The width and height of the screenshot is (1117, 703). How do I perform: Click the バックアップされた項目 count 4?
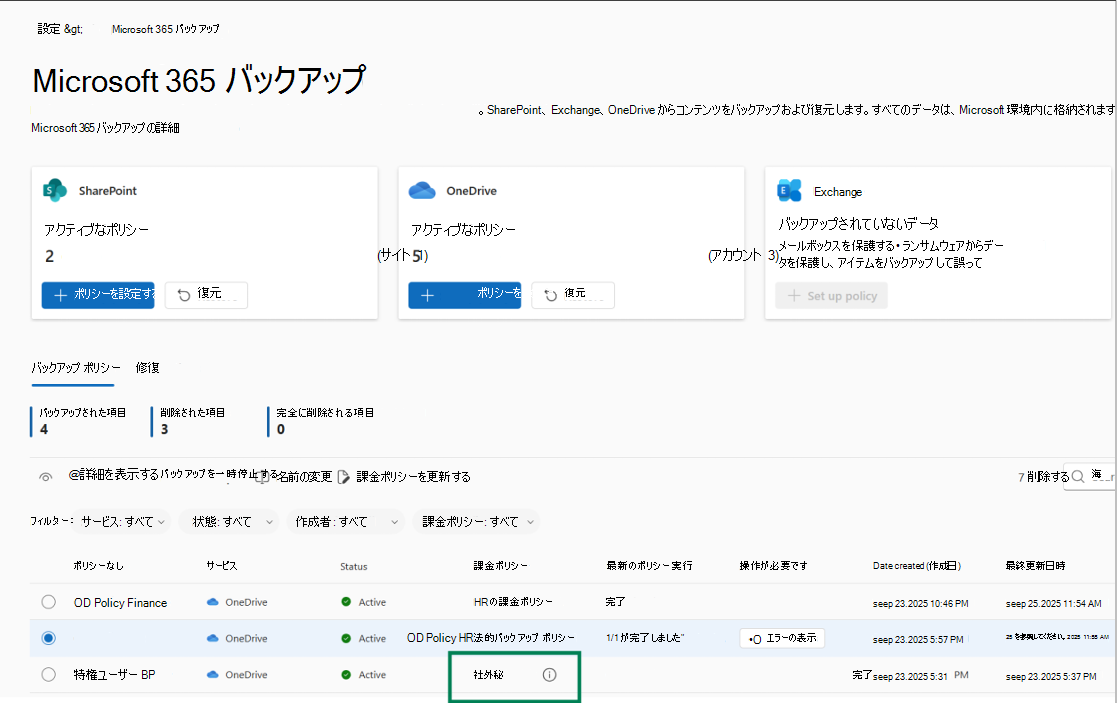43,429
